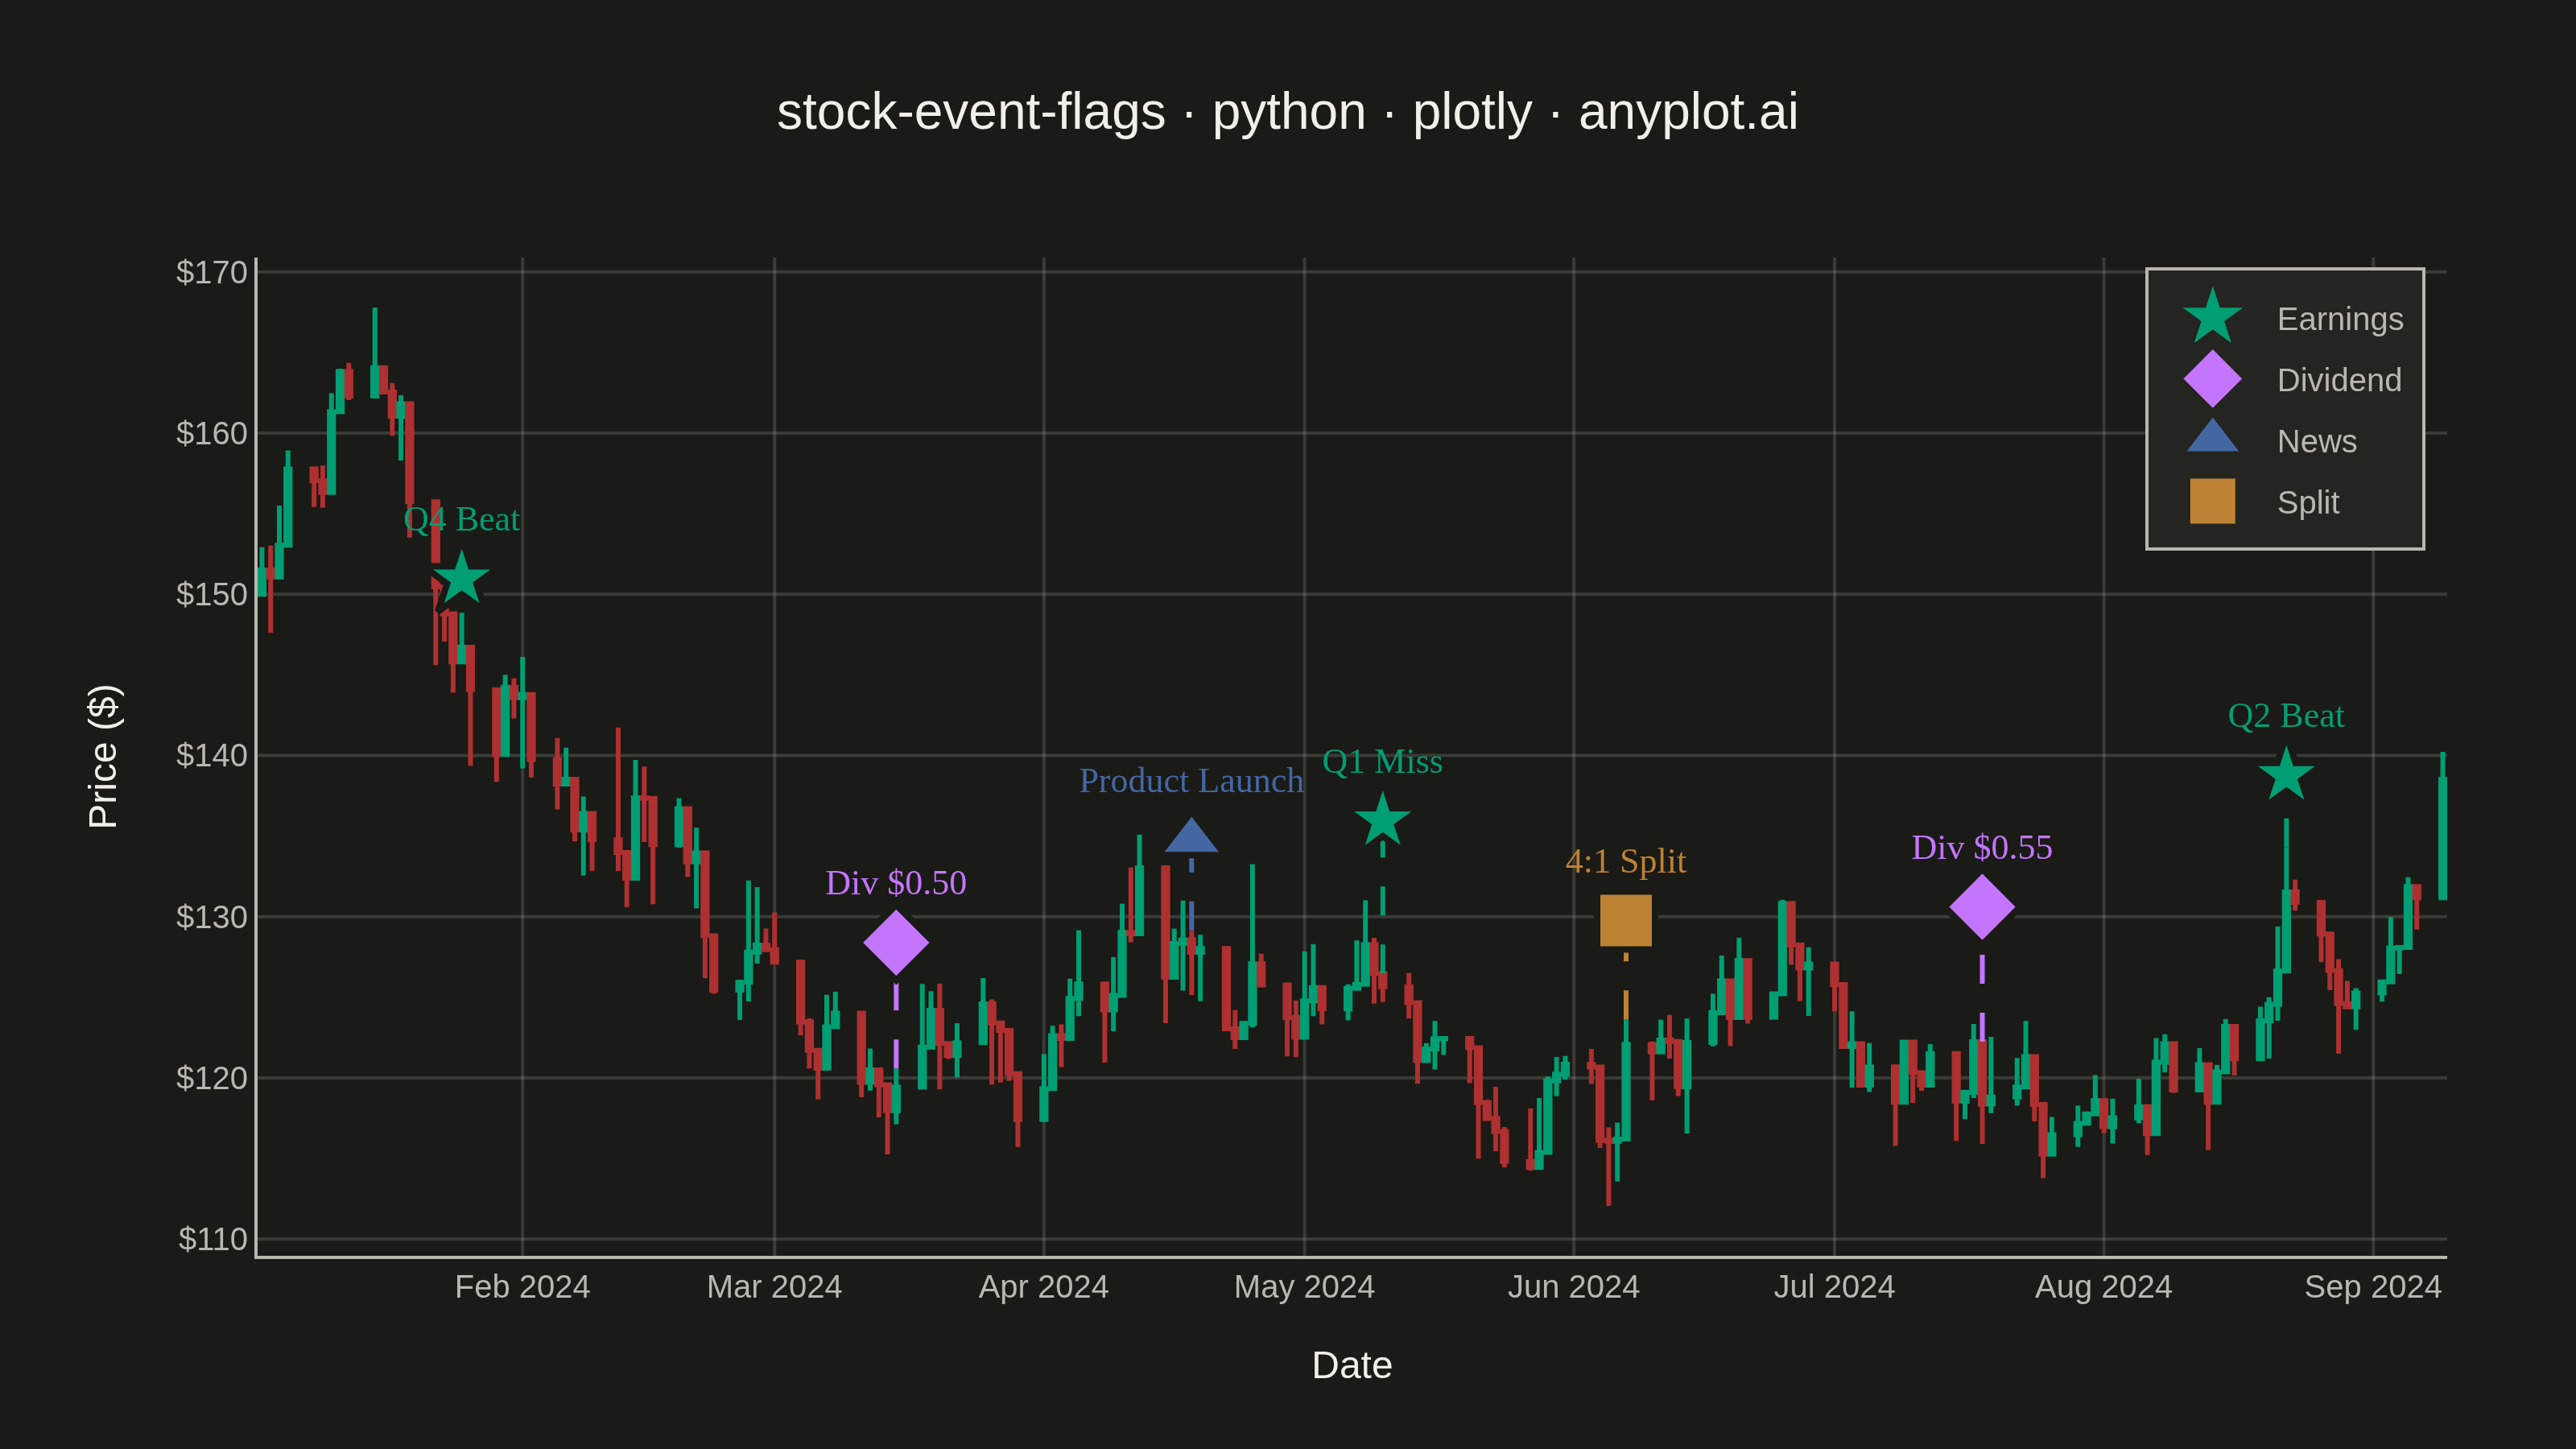The height and width of the screenshot is (1449, 2576).
Task: Click the Date axis title
Action: [1352, 1365]
